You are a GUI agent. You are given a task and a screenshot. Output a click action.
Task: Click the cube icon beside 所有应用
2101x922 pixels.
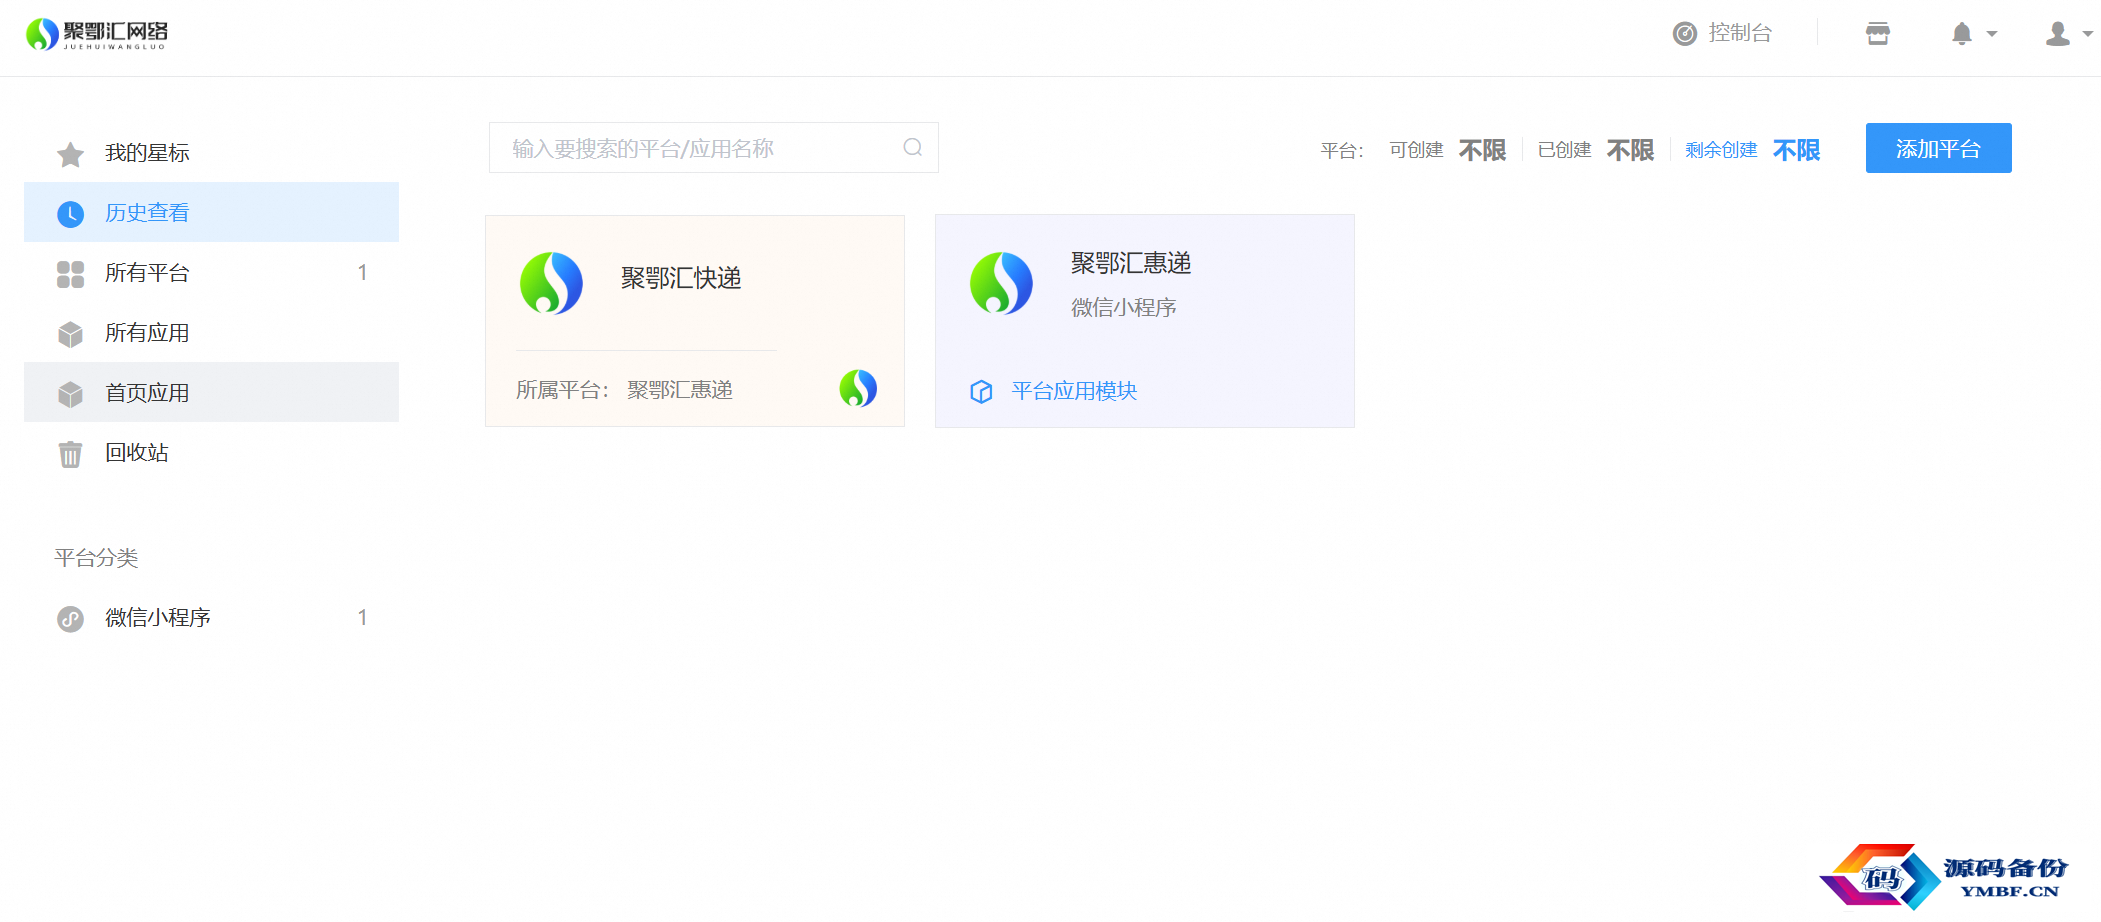pos(70,334)
